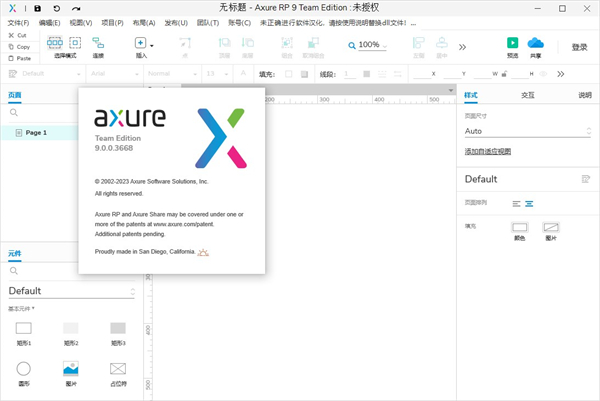Click the Share (共享) cloud icon
Screen dimensions: 600x401
point(535,42)
